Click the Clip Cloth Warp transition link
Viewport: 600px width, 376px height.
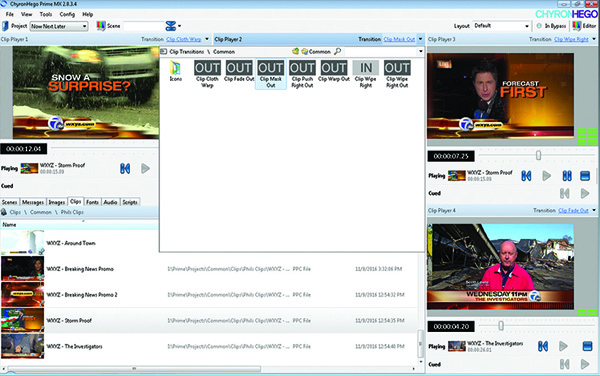tap(184, 39)
